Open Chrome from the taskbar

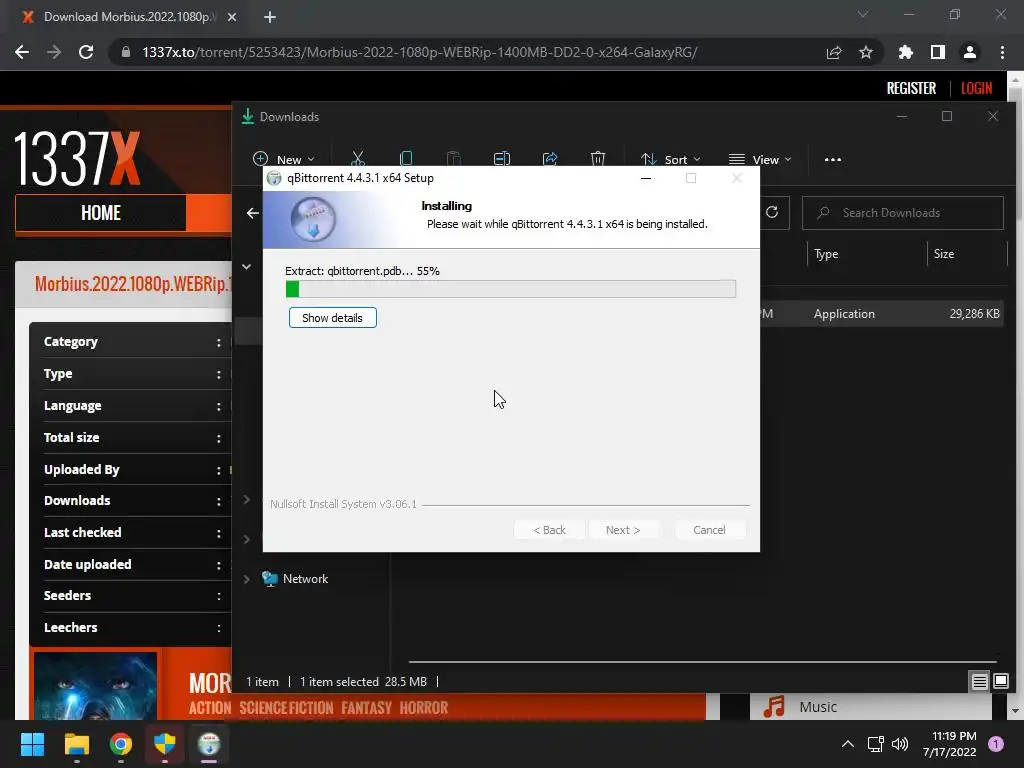tap(121, 744)
